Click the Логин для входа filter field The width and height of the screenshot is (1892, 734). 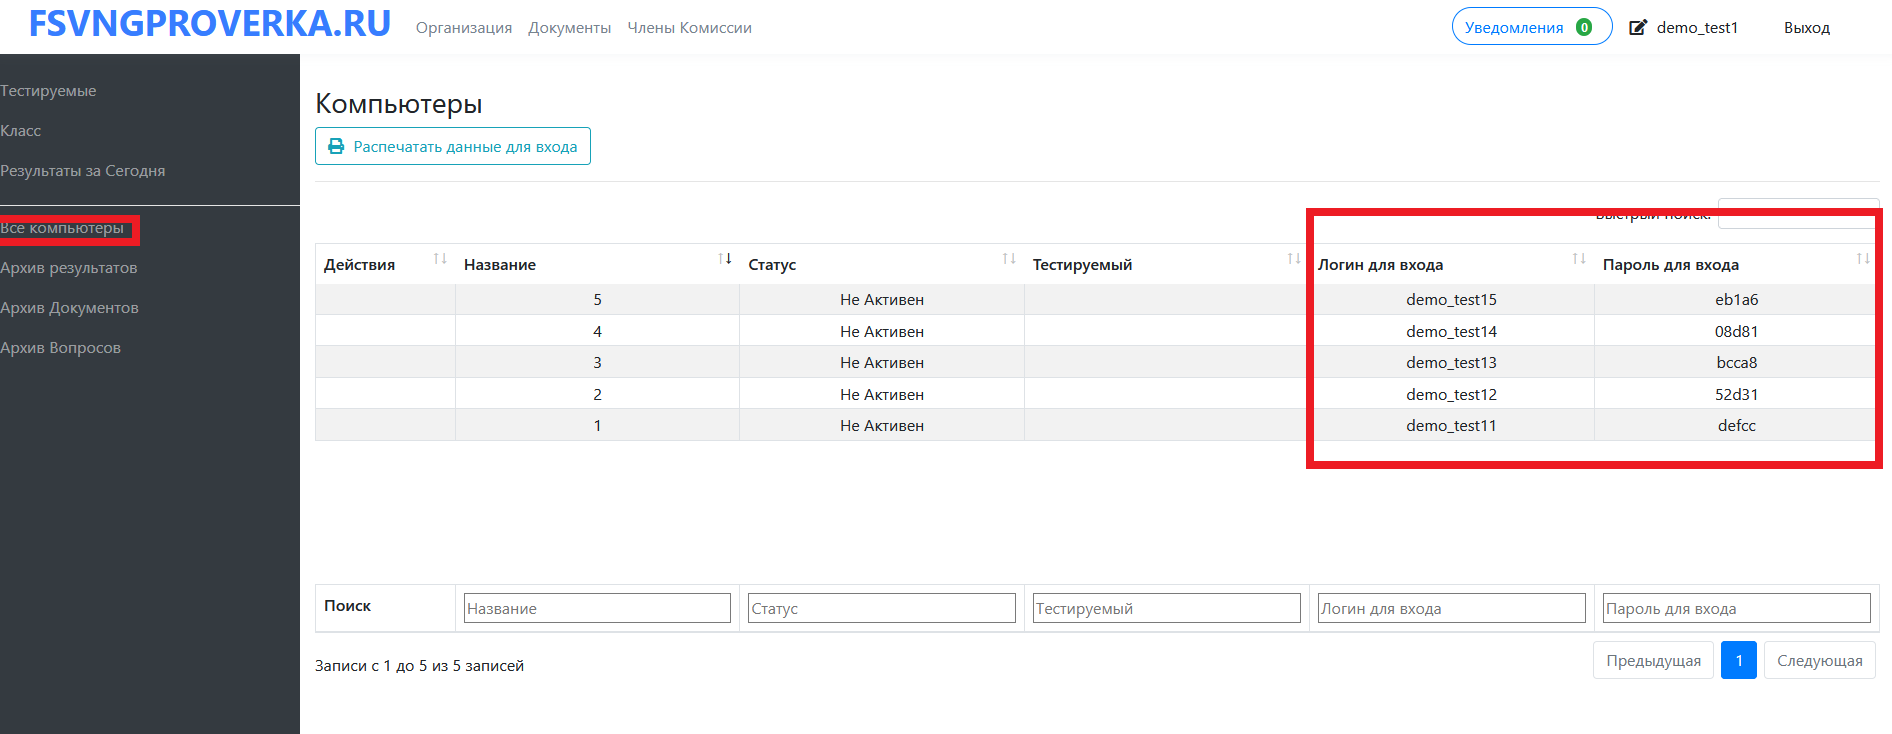coord(1451,608)
